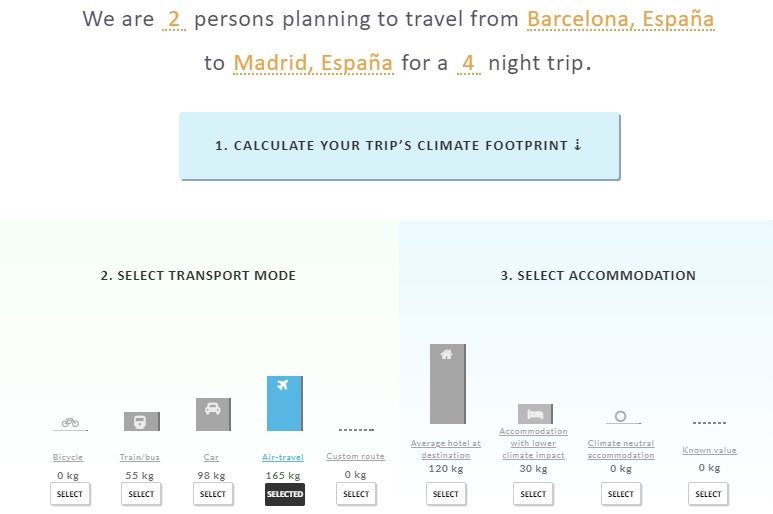773x514 pixels.
Task: Select Average hotel at destination button
Action: coord(446,494)
